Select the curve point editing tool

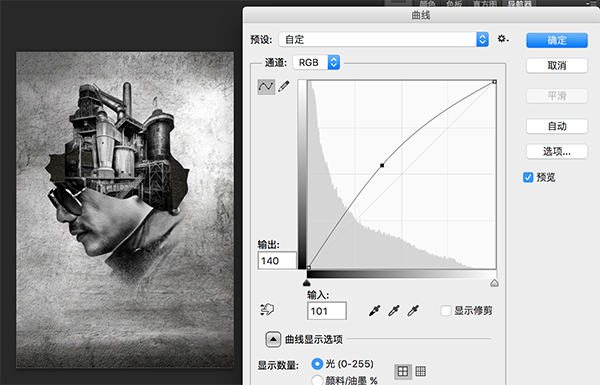pyautogui.click(x=266, y=86)
